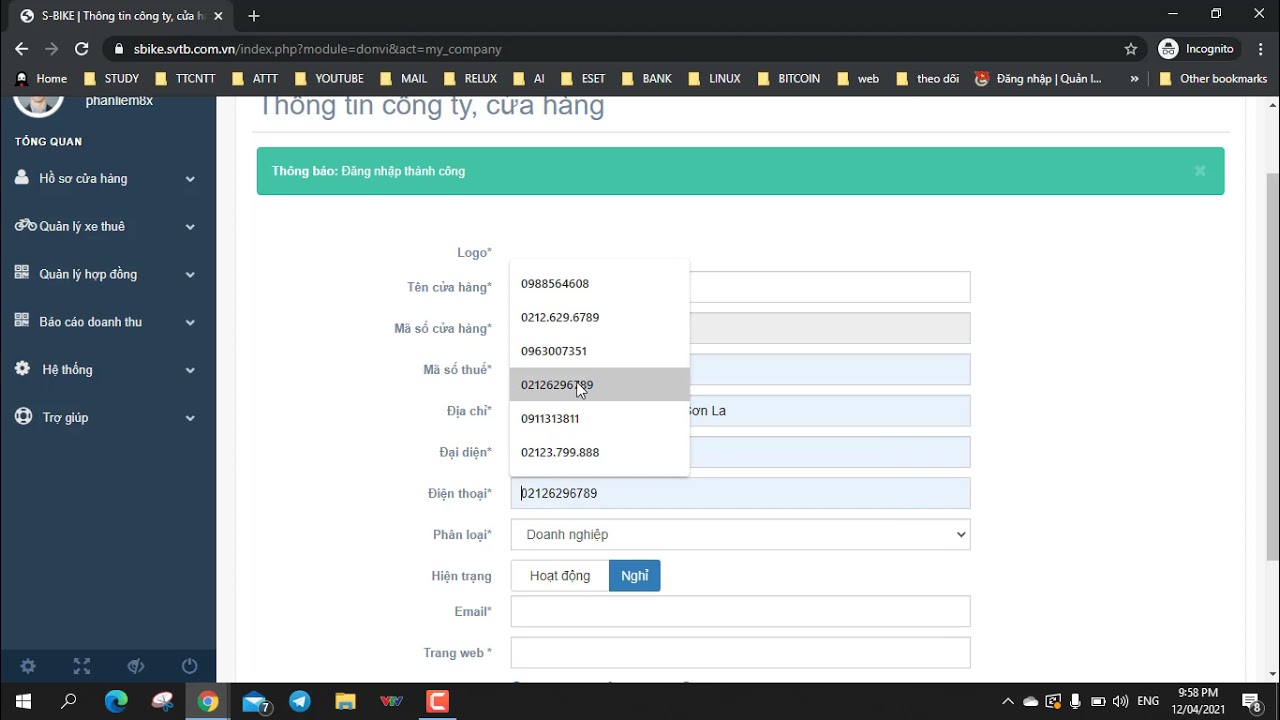
Task: Expand Trợ giúp menu
Action: pos(108,417)
